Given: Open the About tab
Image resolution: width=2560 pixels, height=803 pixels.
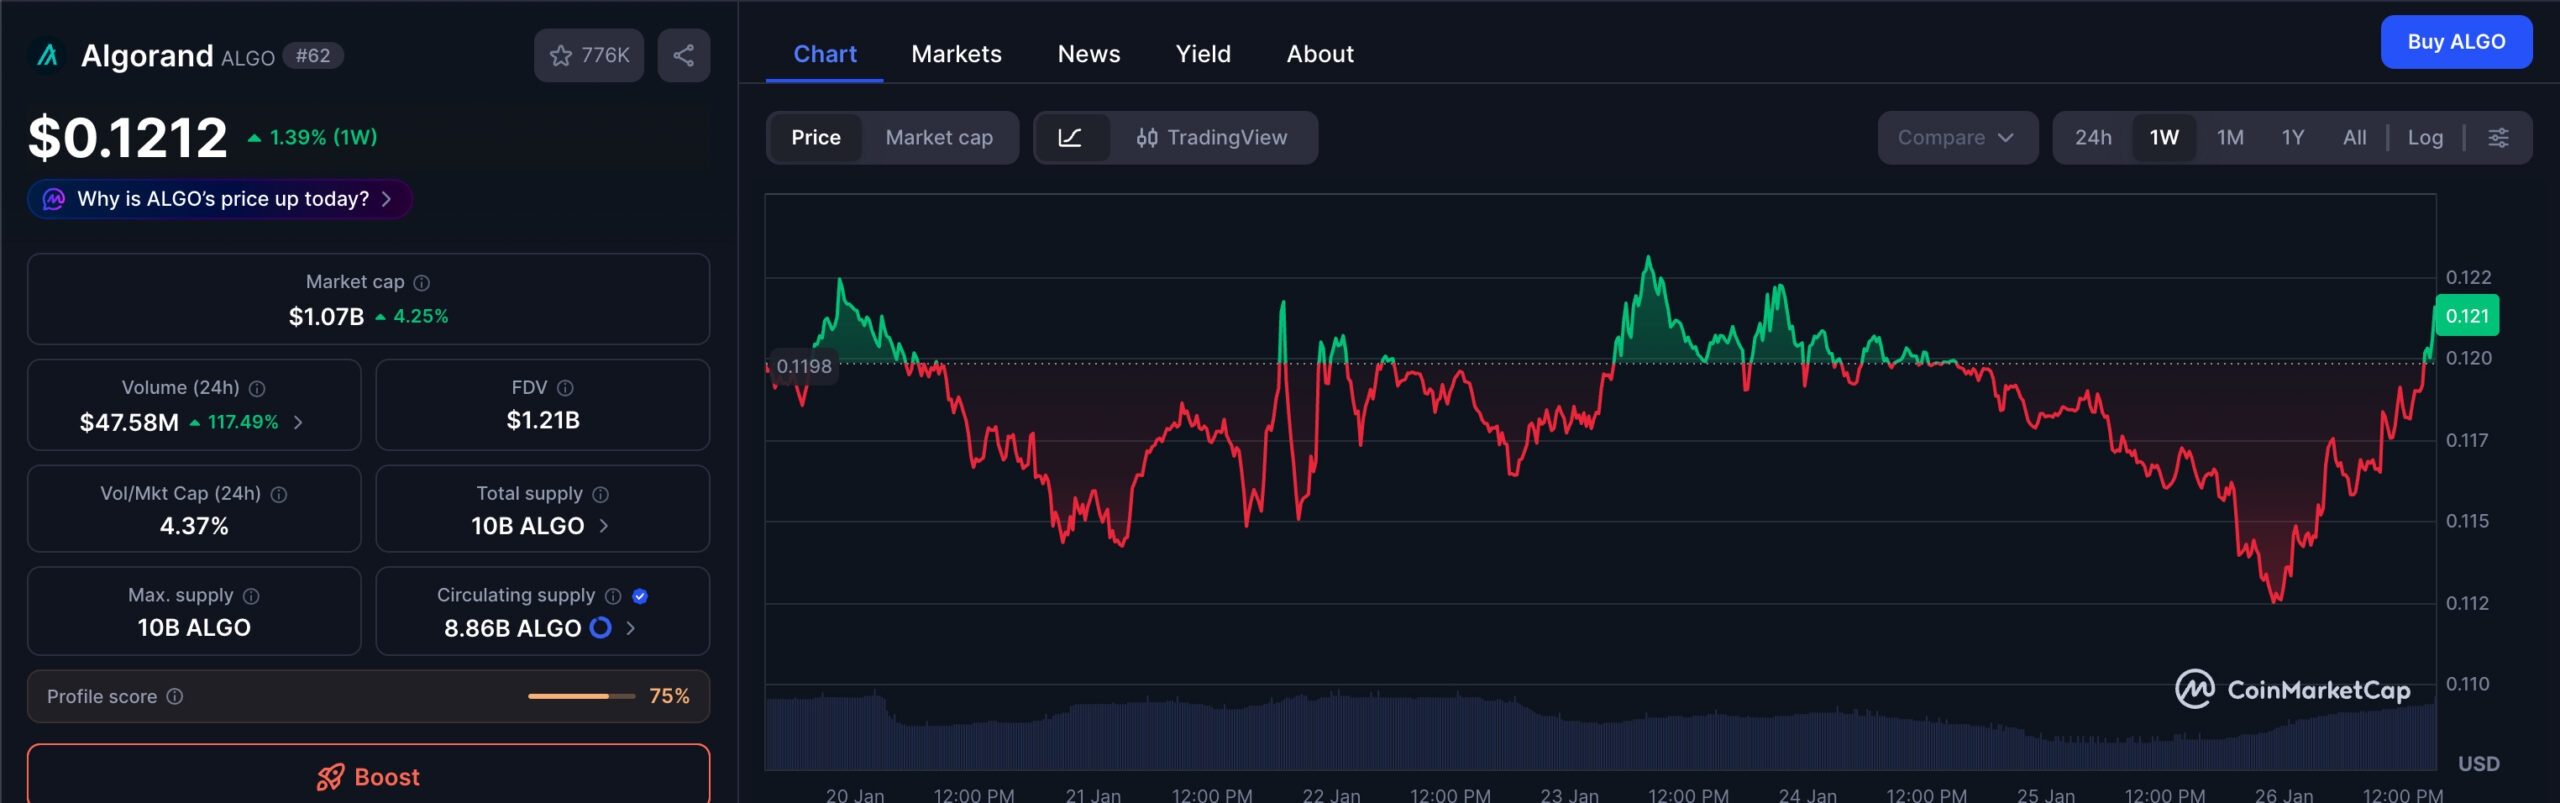Looking at the screenshot, I should point(1320,54).
